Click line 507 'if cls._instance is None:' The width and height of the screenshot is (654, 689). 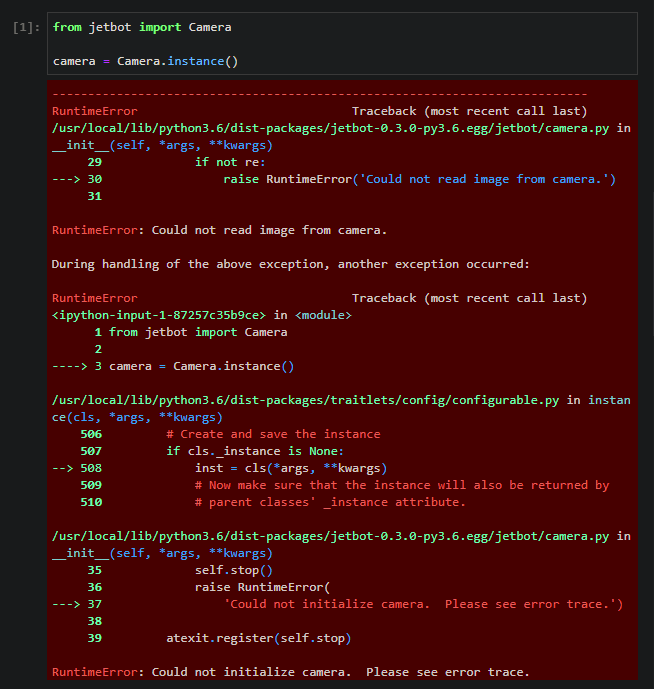[x=255, y=451]
